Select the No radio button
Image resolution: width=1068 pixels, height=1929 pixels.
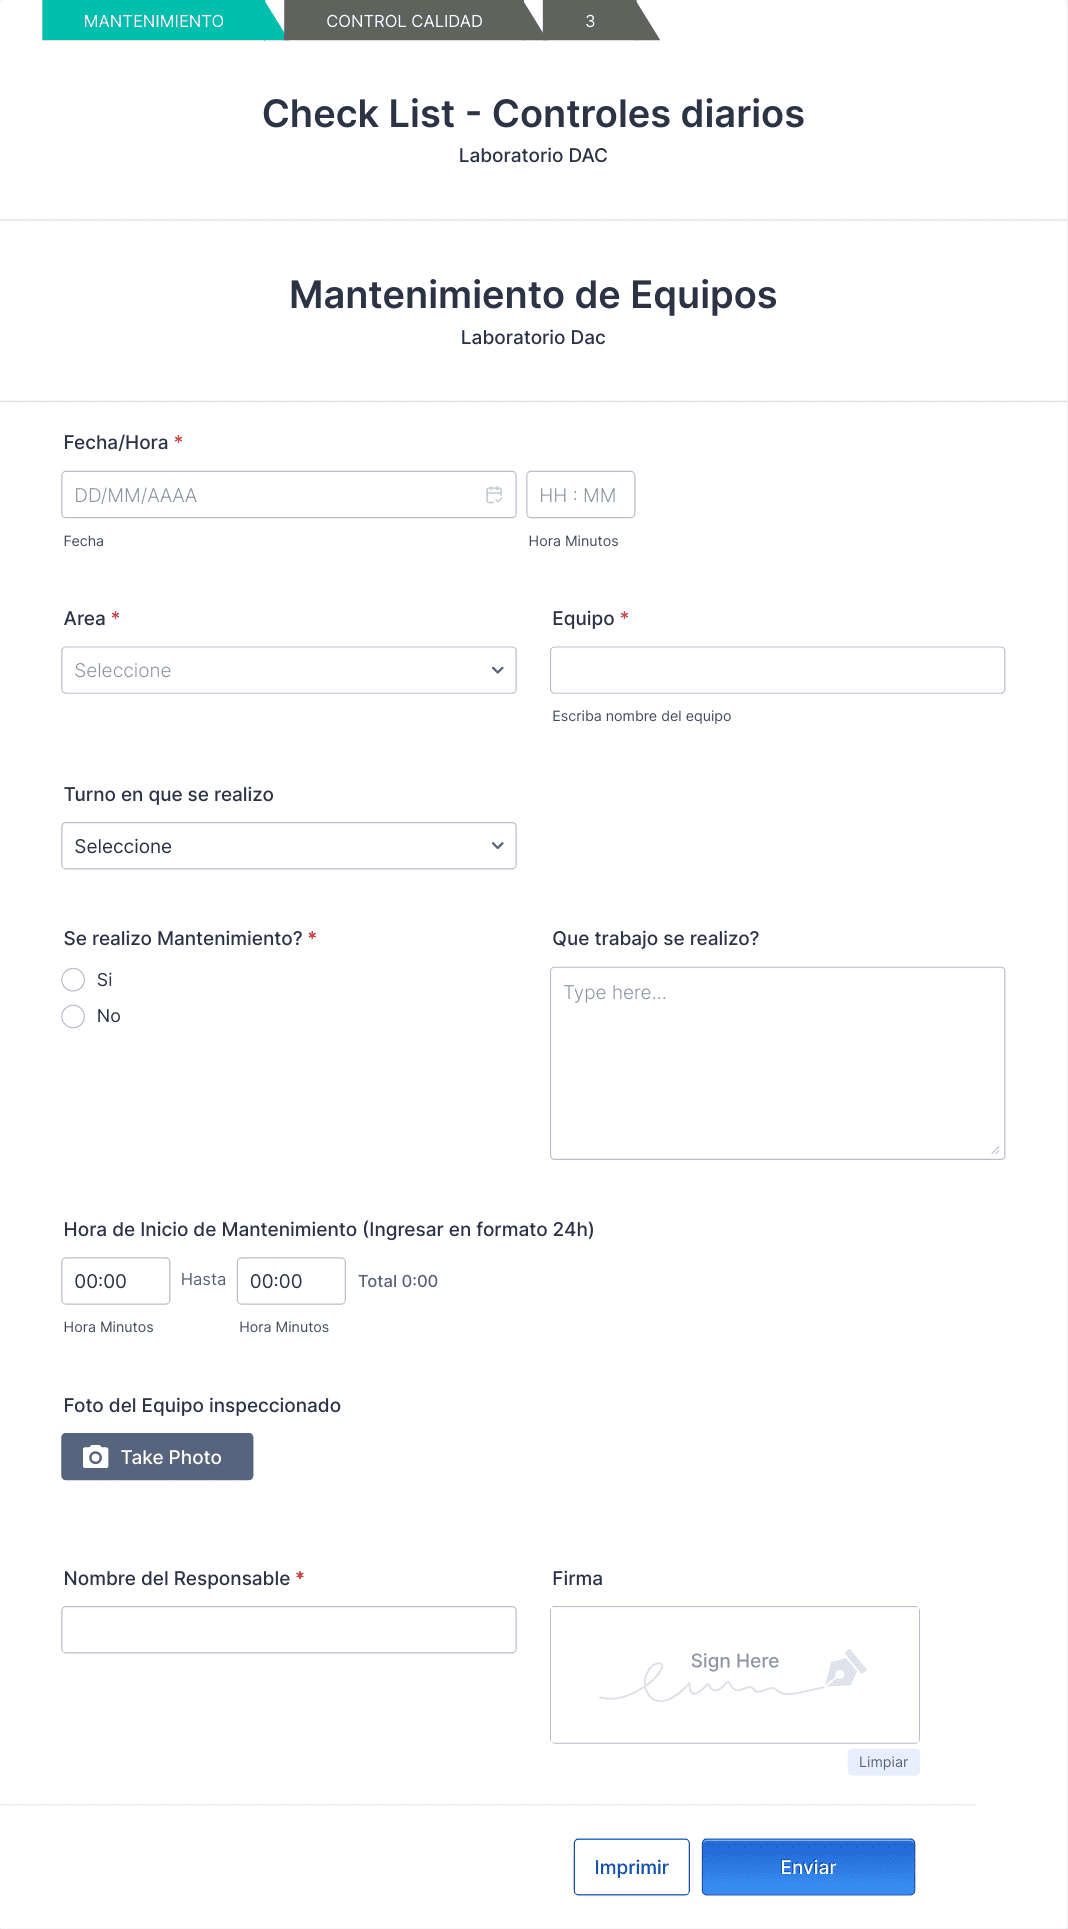[73, 1016]
